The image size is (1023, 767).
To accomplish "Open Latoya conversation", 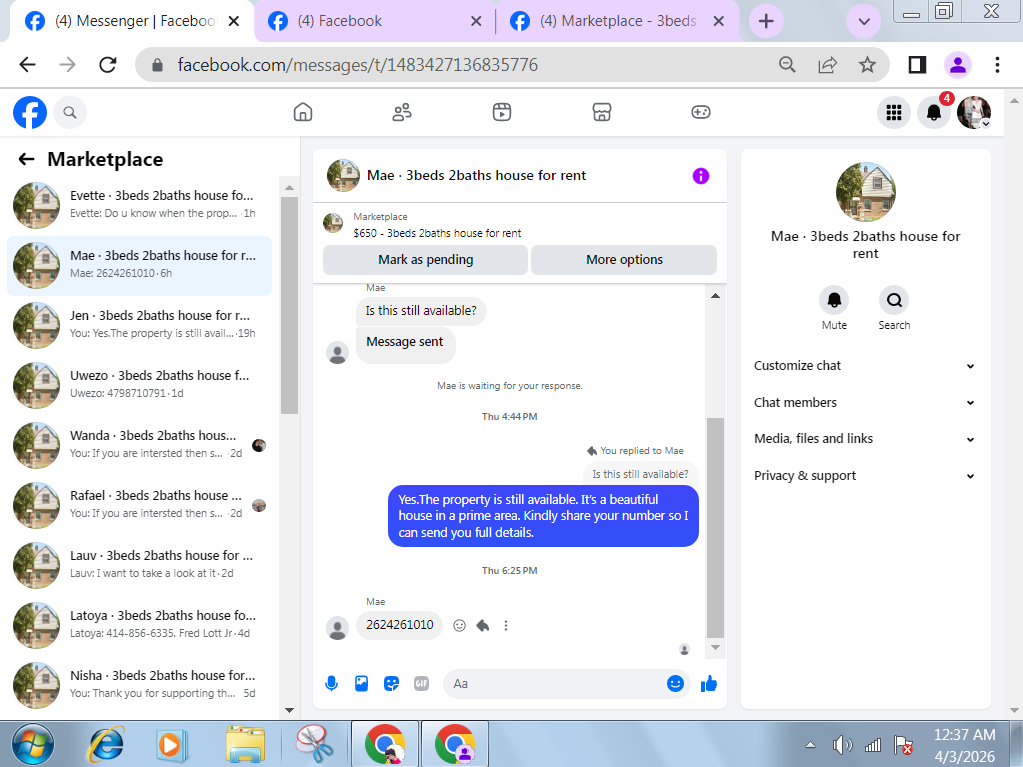I will (140, 625).
